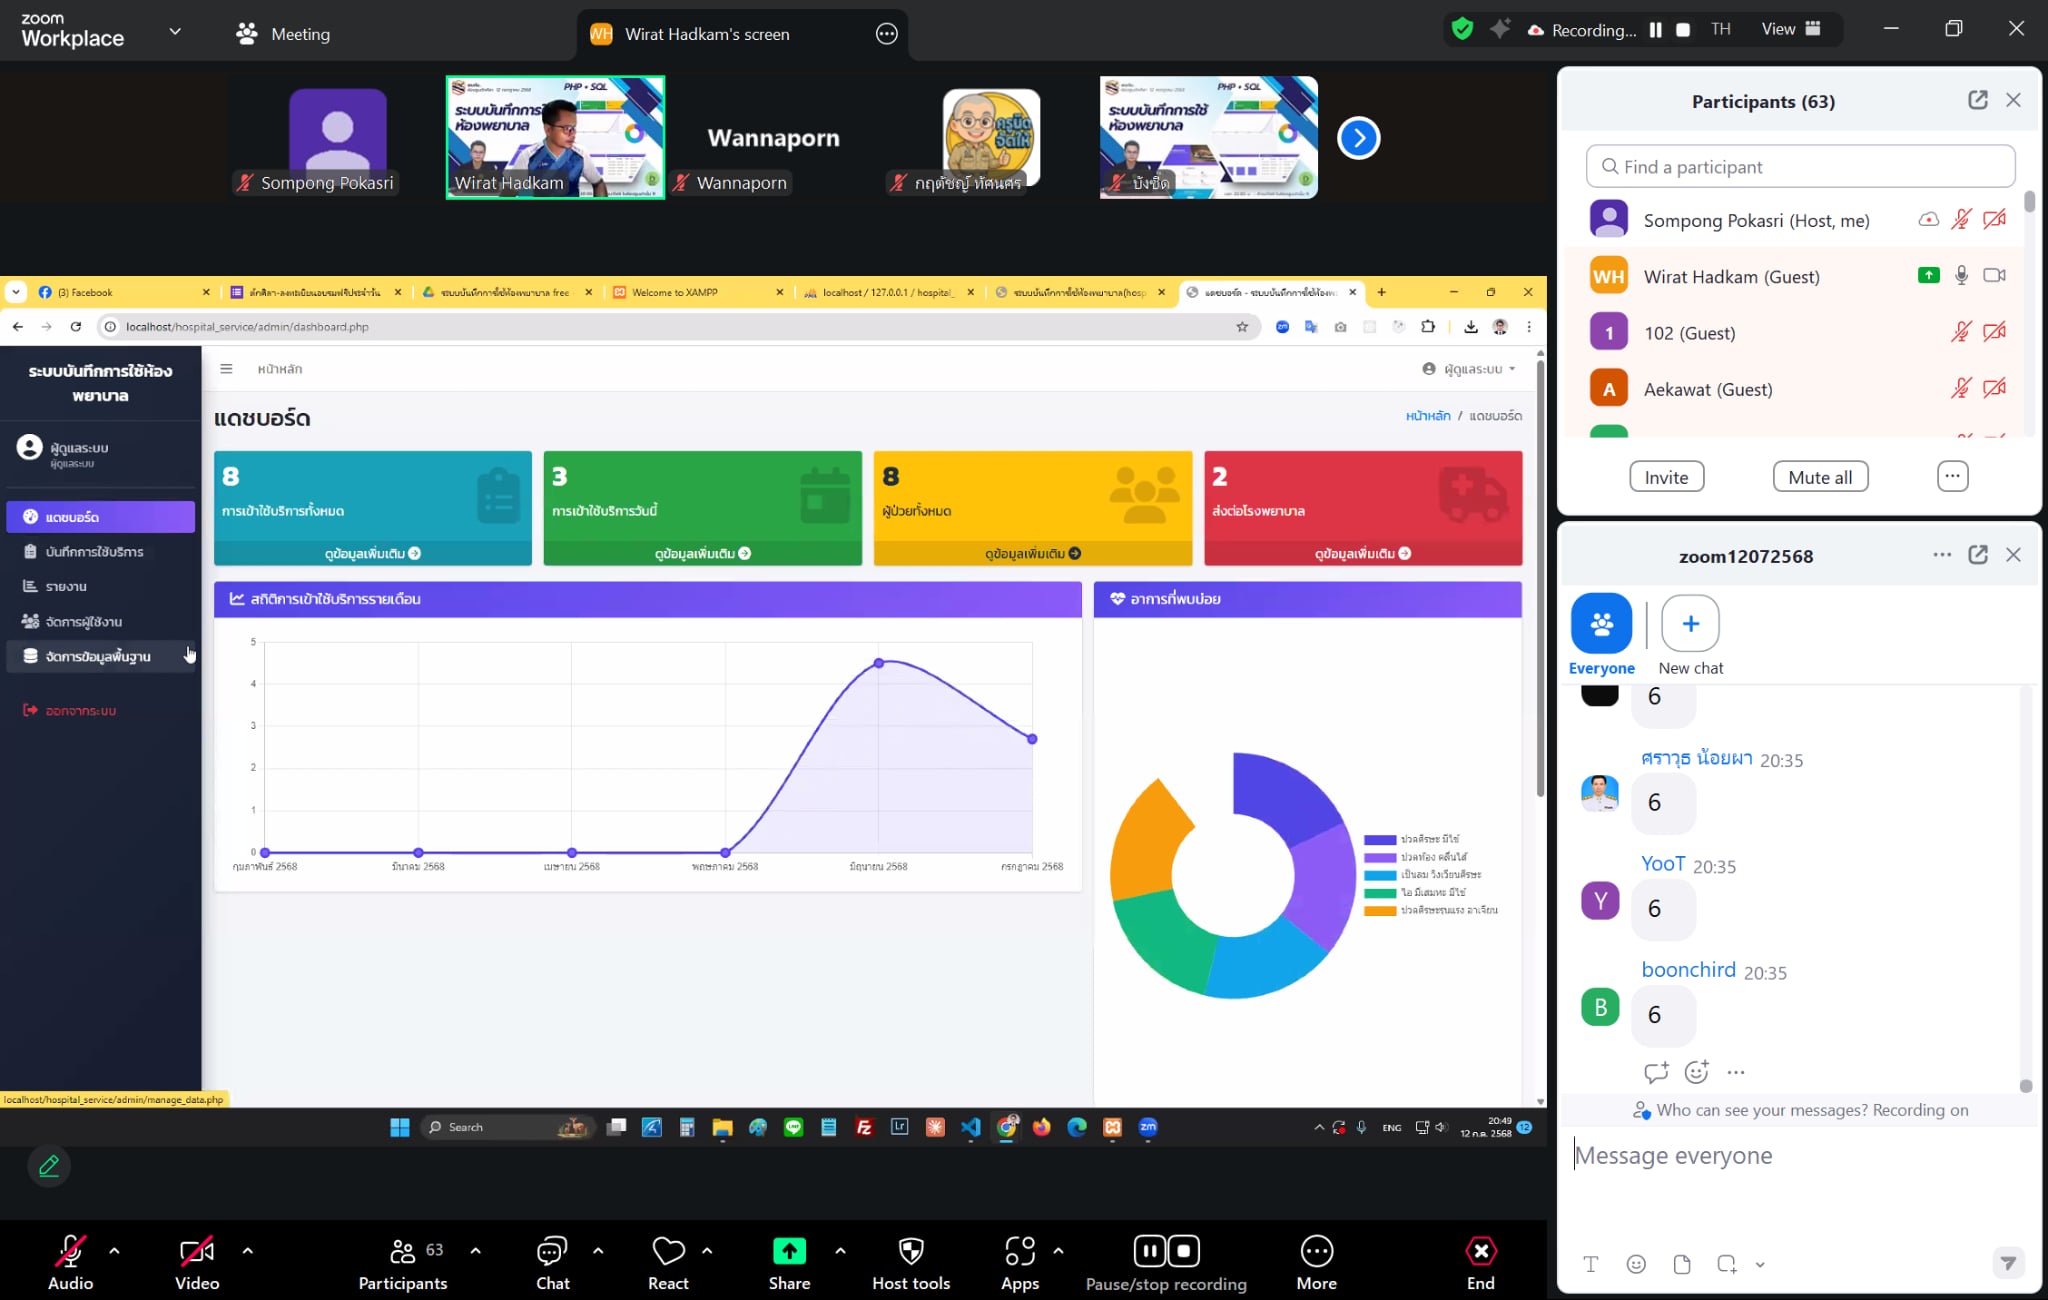Start Video camera

point(196,1251)
